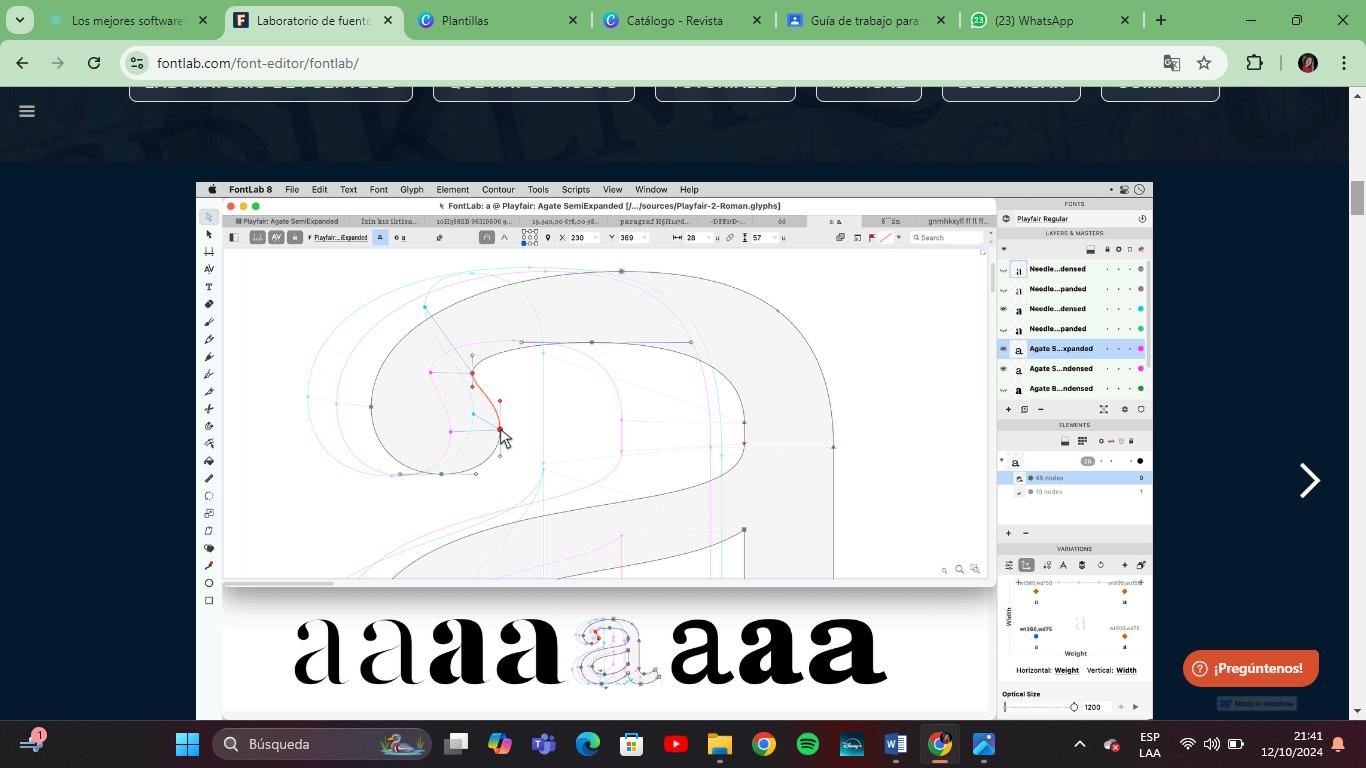Open Spotify from the taskbar
Viewport: 1366px width, 768px height.
coord(808,744)
